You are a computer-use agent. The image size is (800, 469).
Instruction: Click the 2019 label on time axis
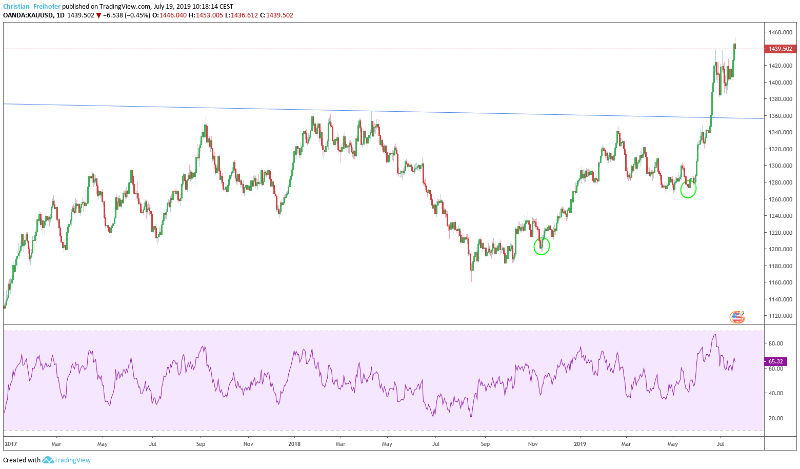pyautogui.click(x=577, y=440)
